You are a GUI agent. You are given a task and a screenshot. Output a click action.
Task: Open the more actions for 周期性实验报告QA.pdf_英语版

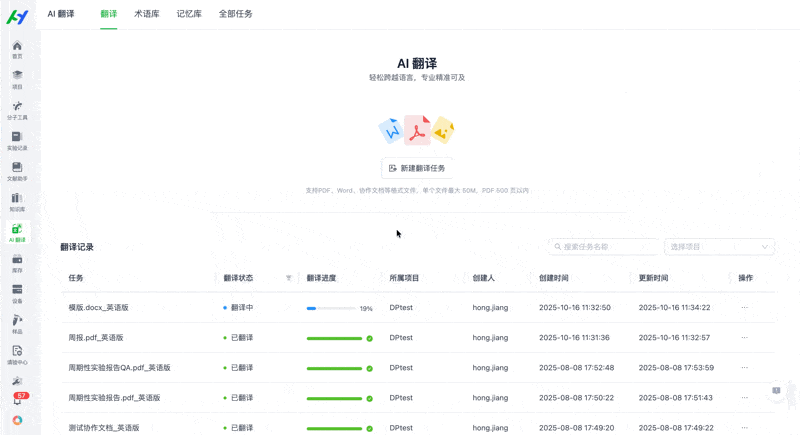coord(744,368)
